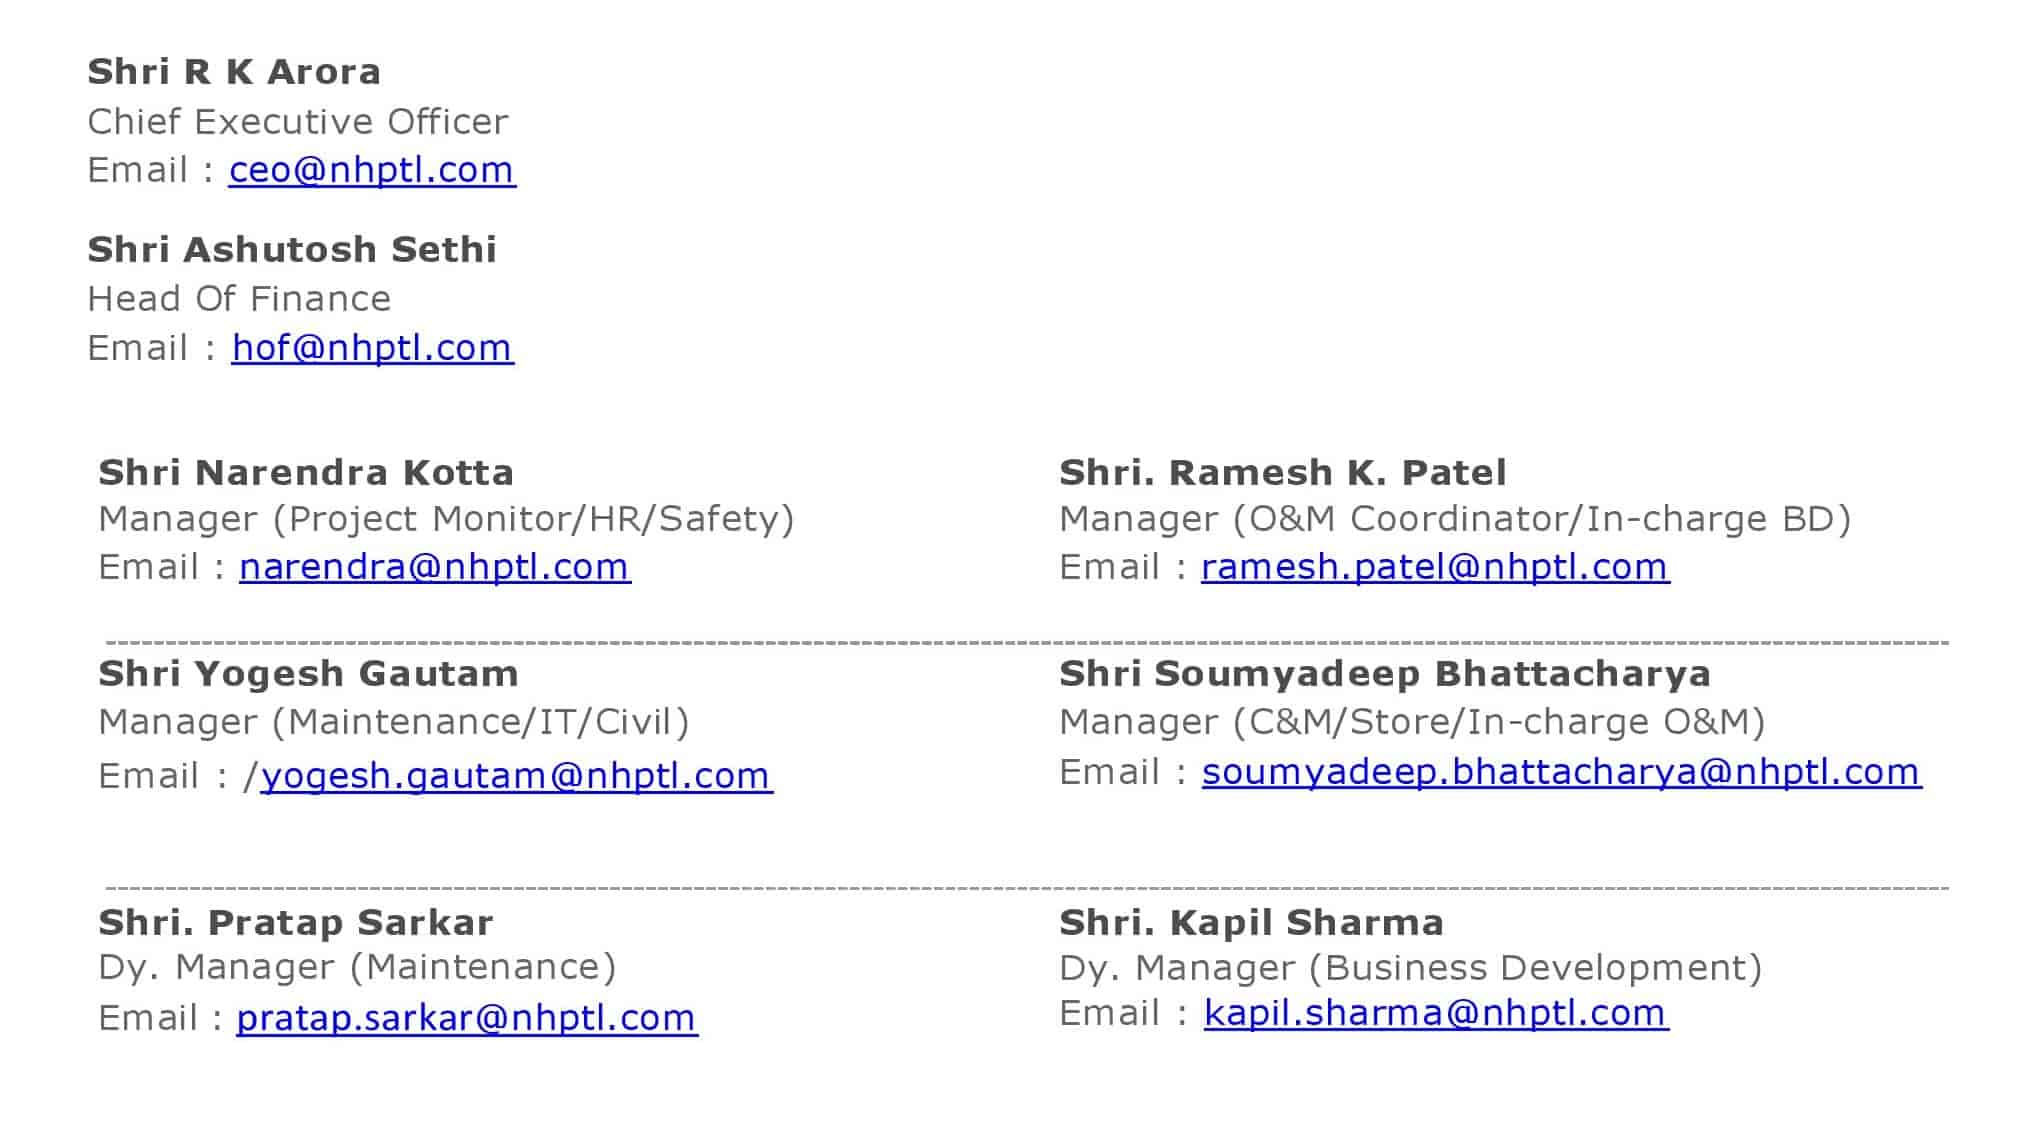Viewport: 2023px width, 1128px height.
Task: Click soumyadeep.bhattacharya@nhptl.com link
Action: 1561,772
